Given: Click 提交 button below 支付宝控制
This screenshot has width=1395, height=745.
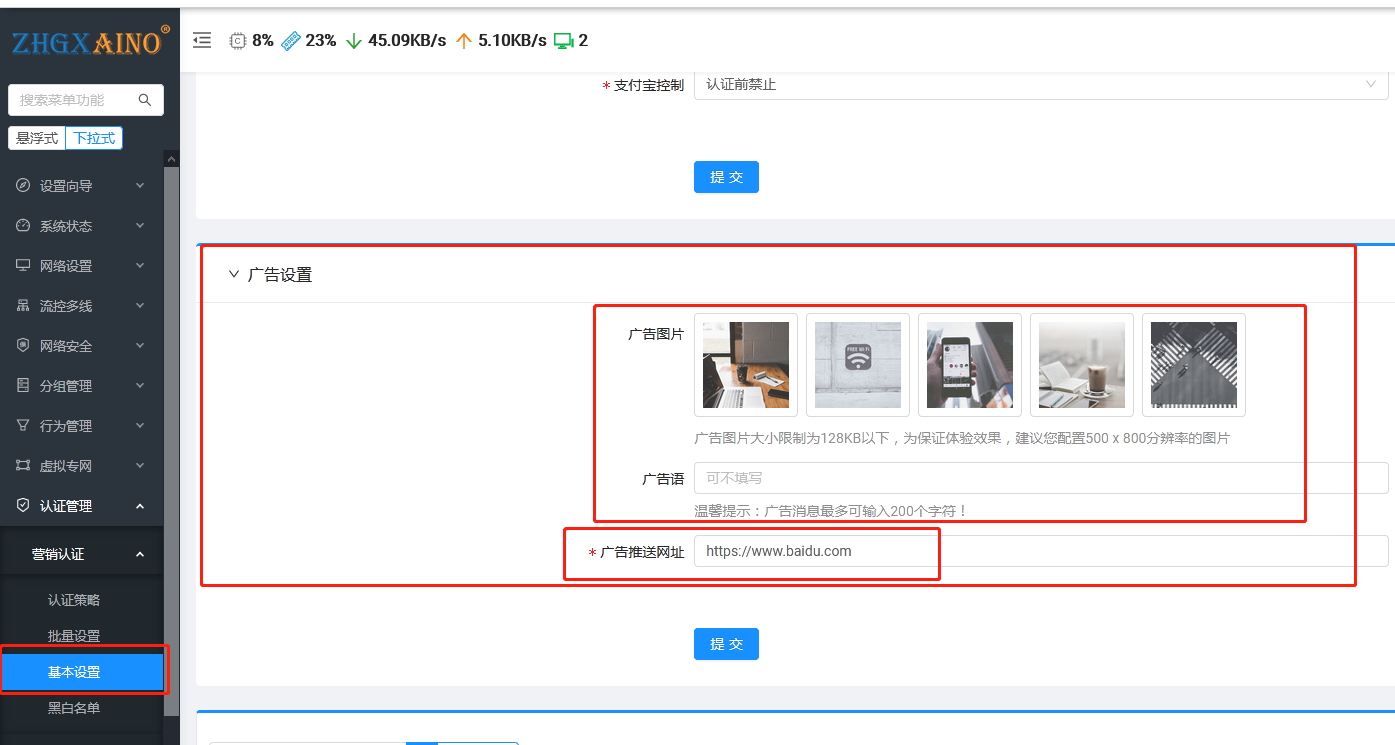Looking at the screenshot, I should (726, 177).
